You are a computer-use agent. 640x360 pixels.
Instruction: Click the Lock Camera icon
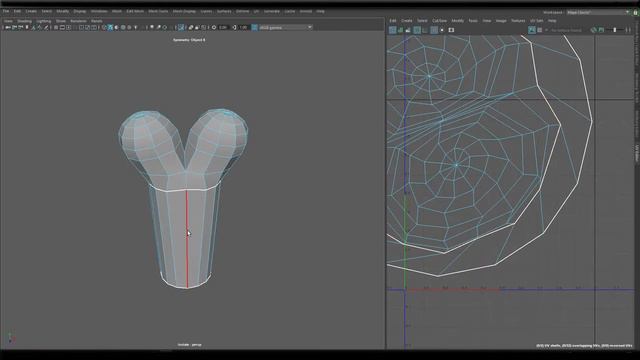coord(14,27)
